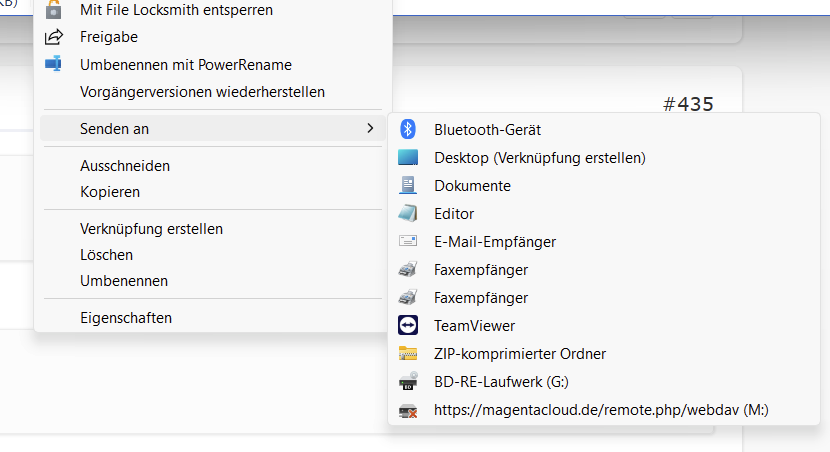Select Kopieren in the context menu

pyautogui.click(x=110, y=191)
